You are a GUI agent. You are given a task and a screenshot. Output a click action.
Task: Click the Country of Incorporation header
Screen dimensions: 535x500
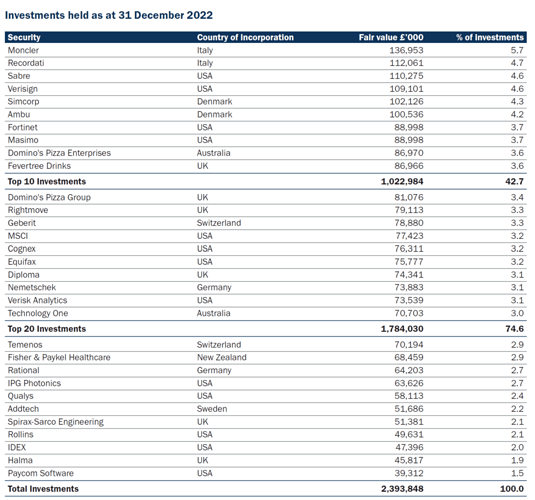(245, 37)
